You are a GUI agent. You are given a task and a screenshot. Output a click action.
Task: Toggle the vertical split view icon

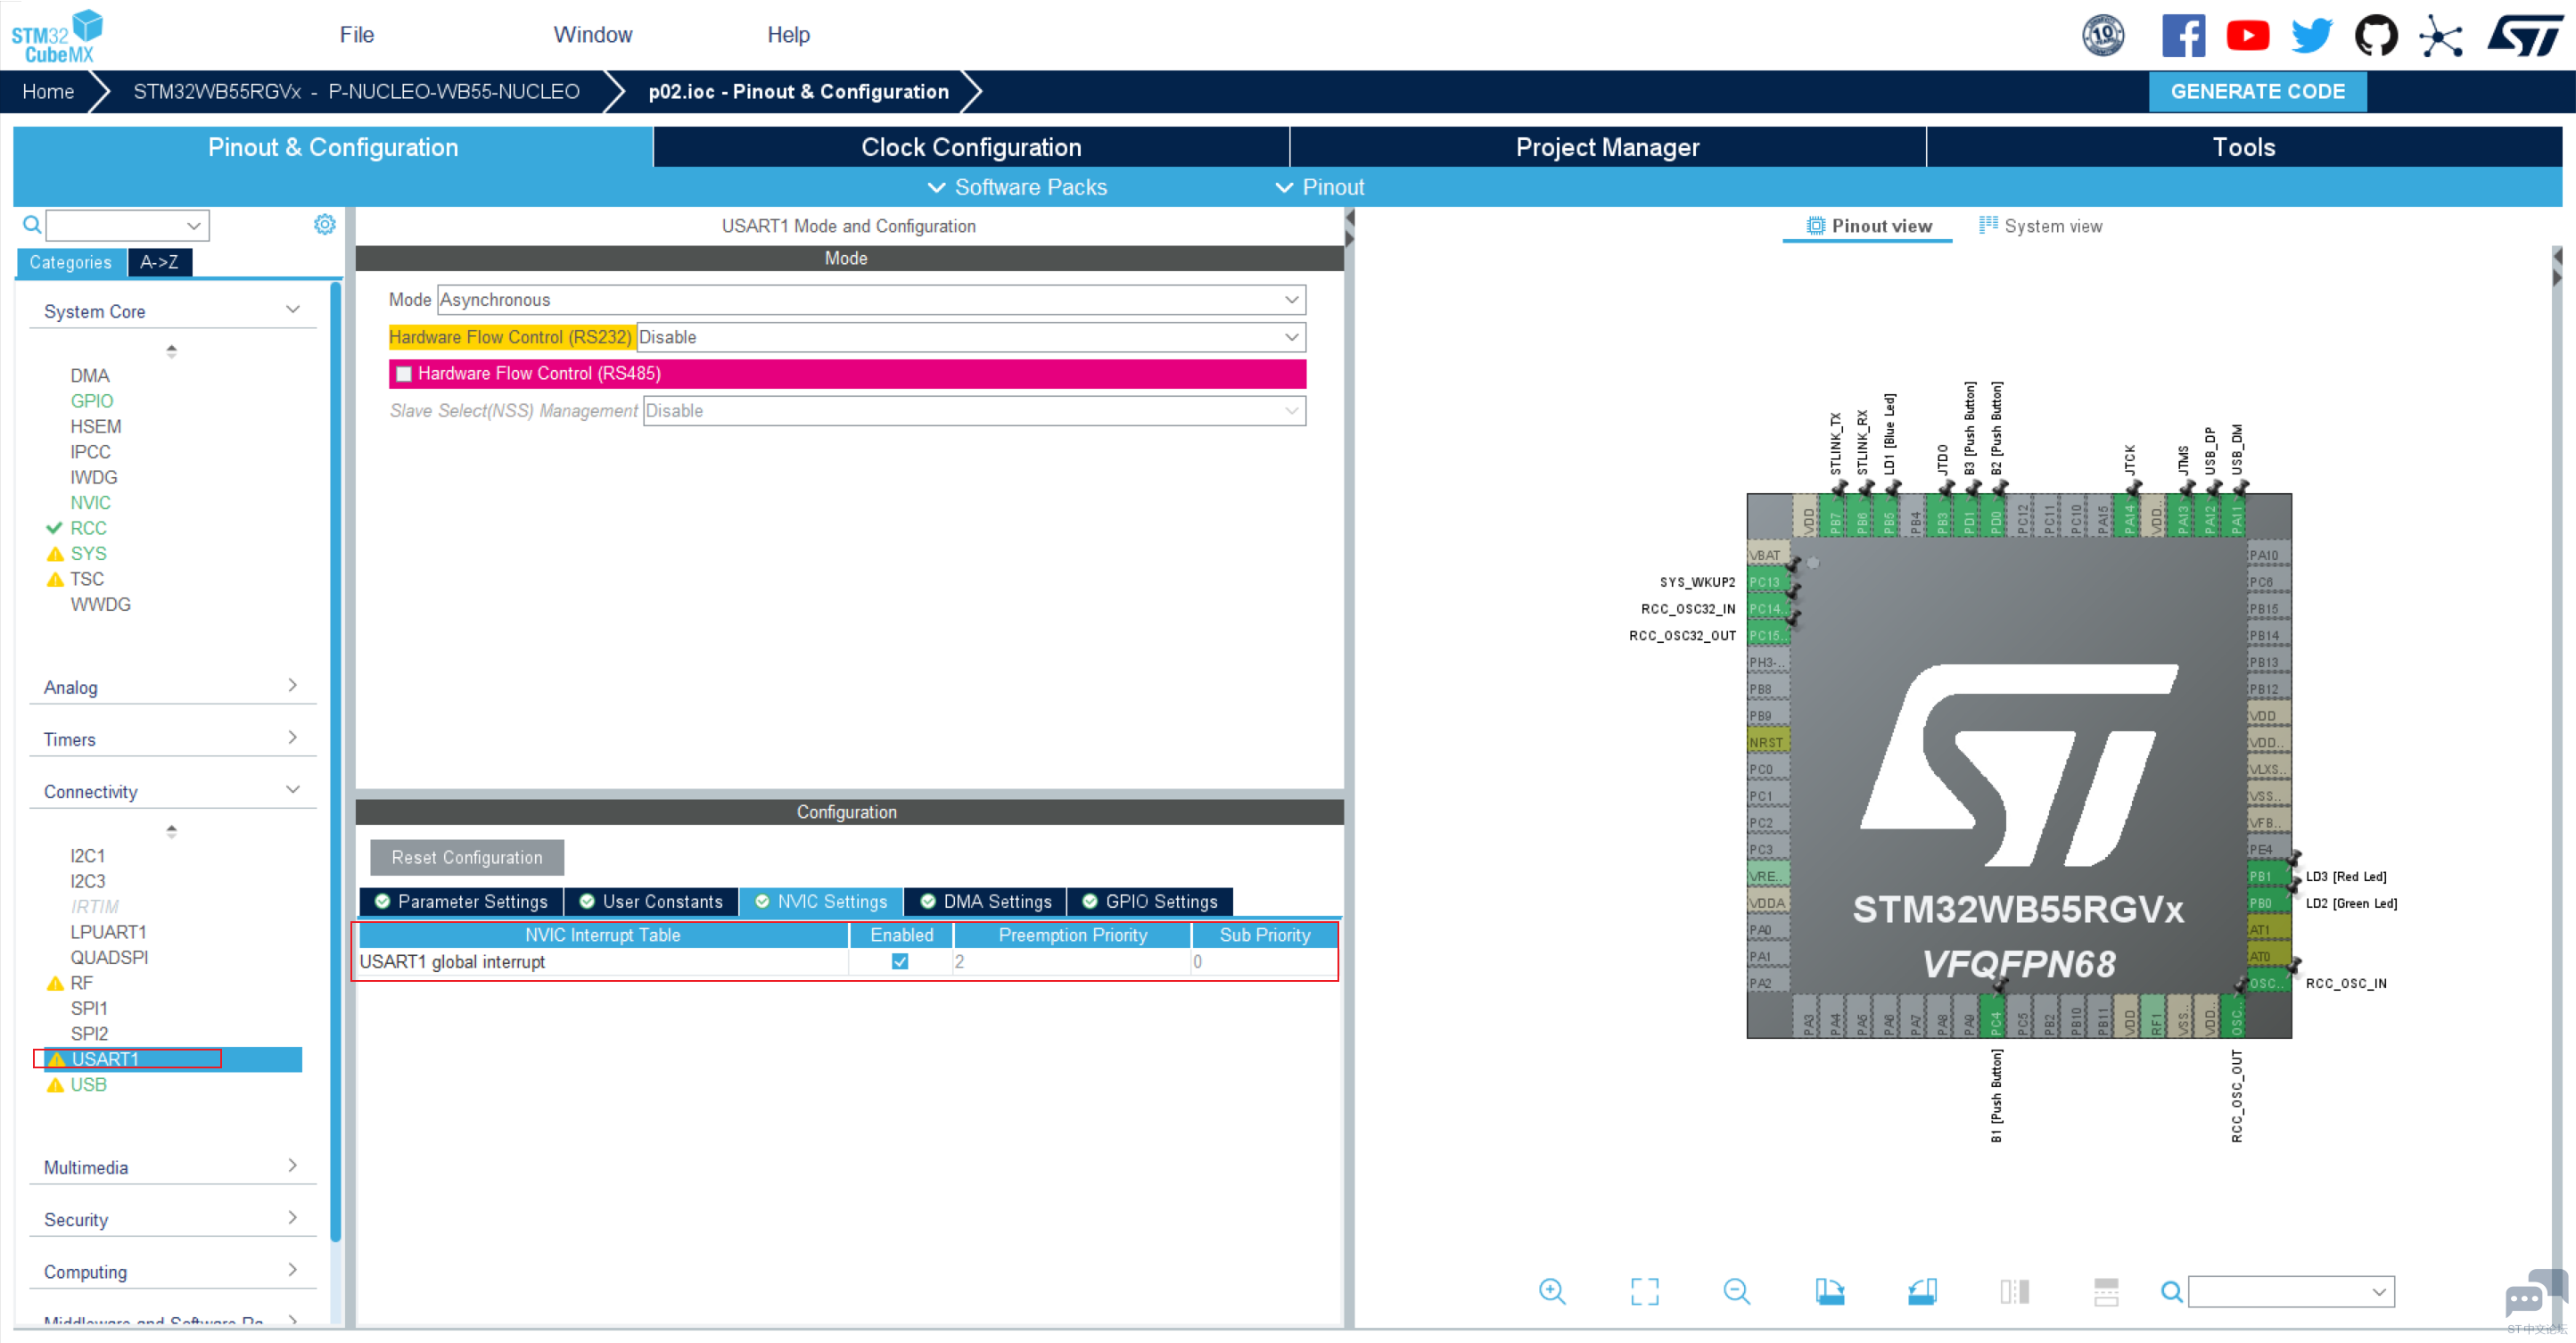(2015, 1292)
